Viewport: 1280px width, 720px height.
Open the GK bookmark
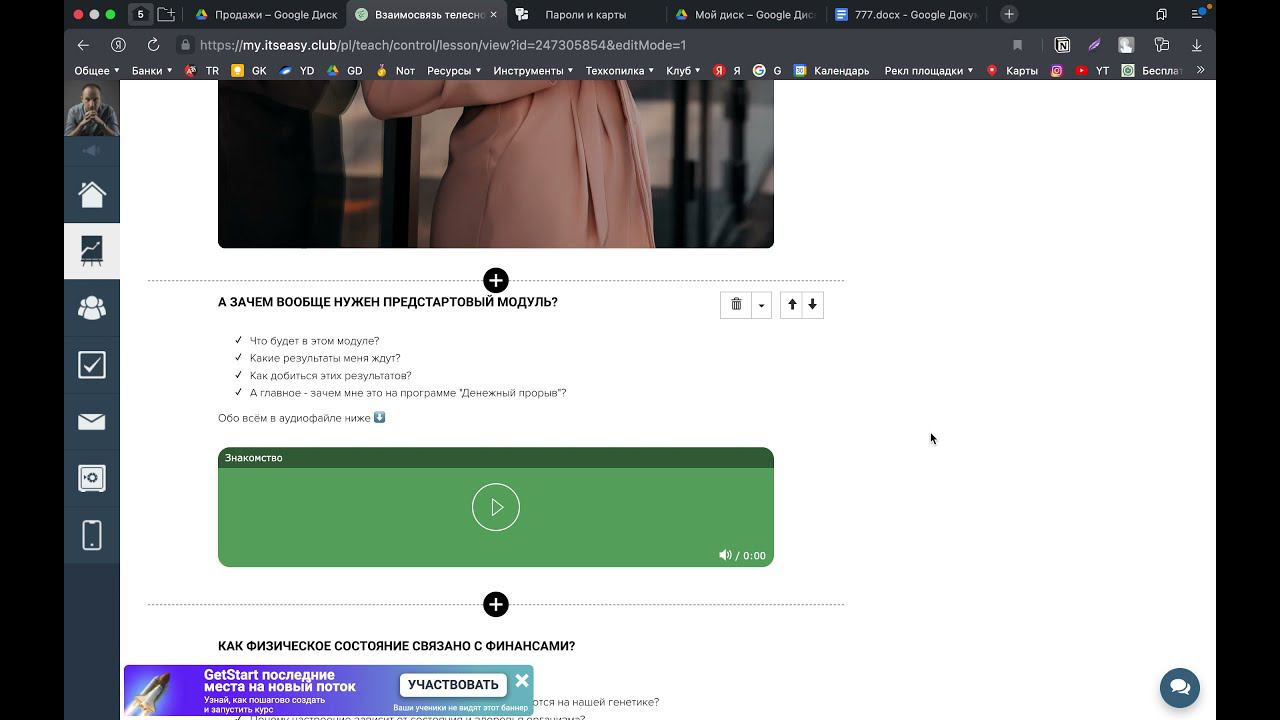point(248,71)
